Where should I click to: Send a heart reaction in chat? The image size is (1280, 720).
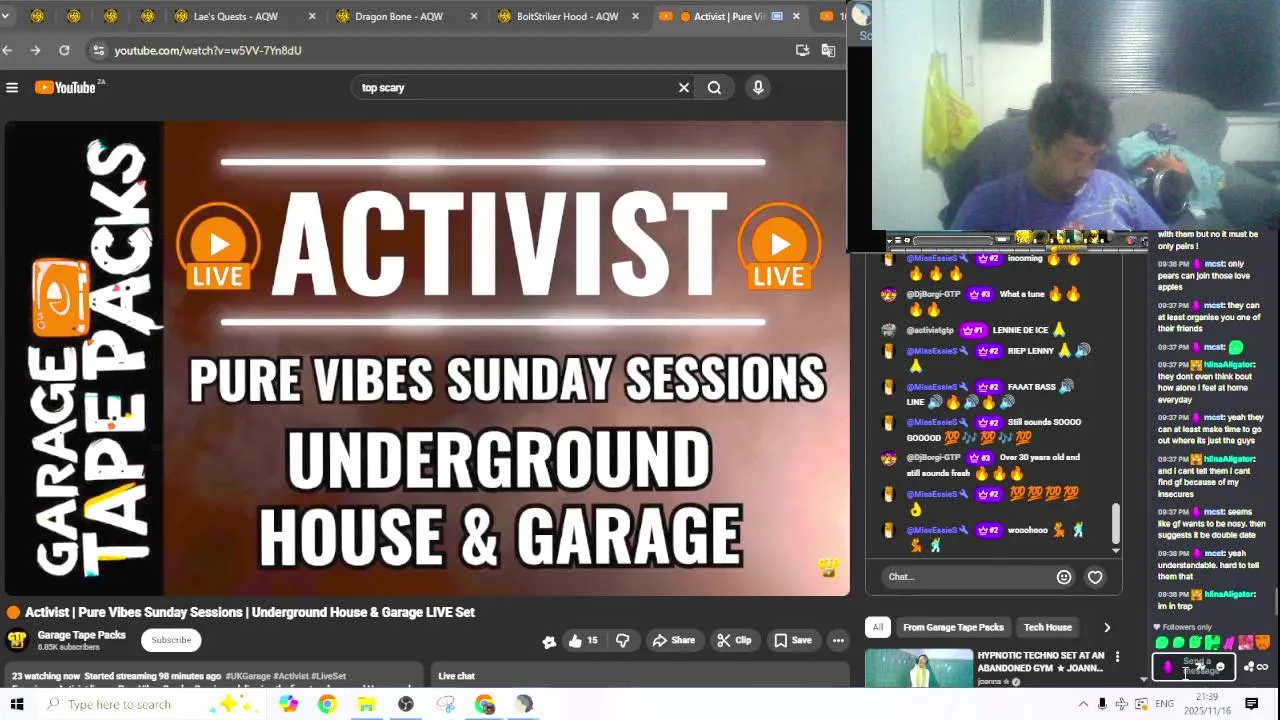[x=1095, y=577]
